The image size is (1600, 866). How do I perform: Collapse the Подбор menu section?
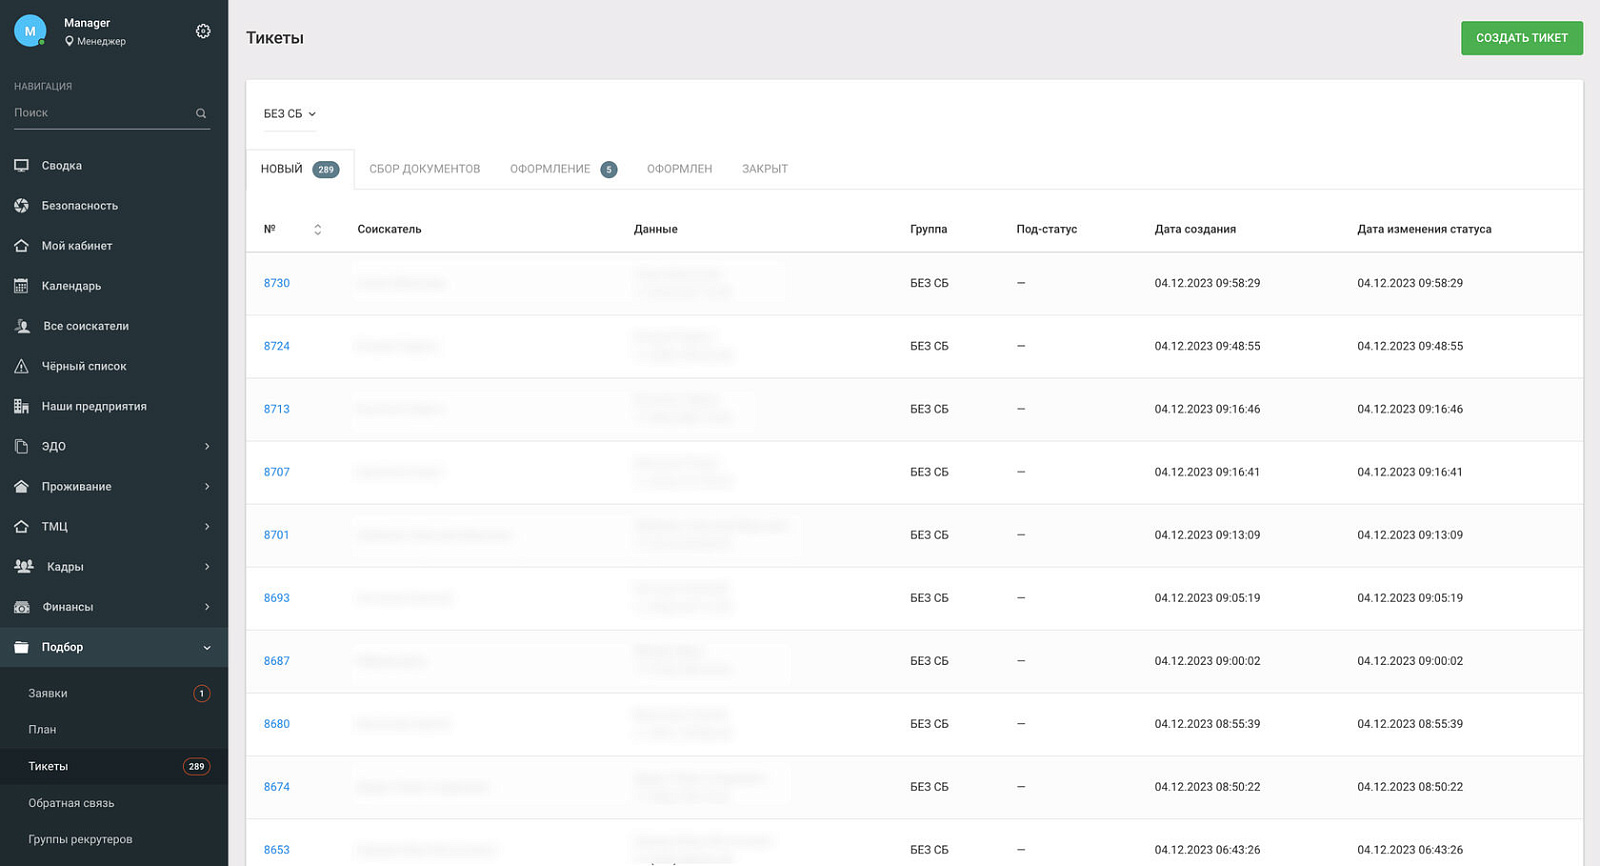[114, 647]
